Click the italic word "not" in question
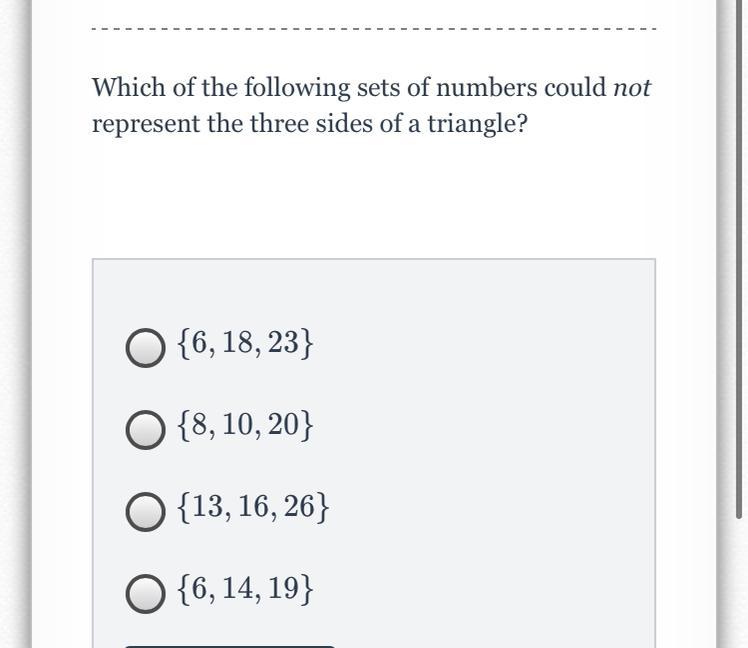 [x=632, y=87]
